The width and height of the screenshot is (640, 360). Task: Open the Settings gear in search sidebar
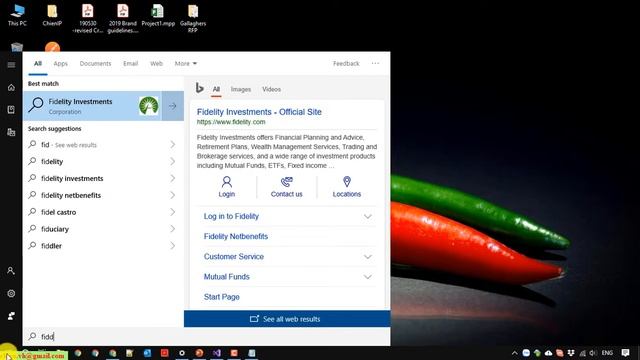(11, 293)
